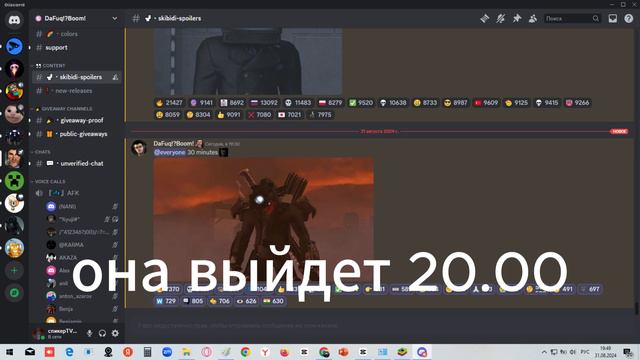Open the public-giveaways channel
Screen dimensions: 640x360
click(x=76, y=134)
